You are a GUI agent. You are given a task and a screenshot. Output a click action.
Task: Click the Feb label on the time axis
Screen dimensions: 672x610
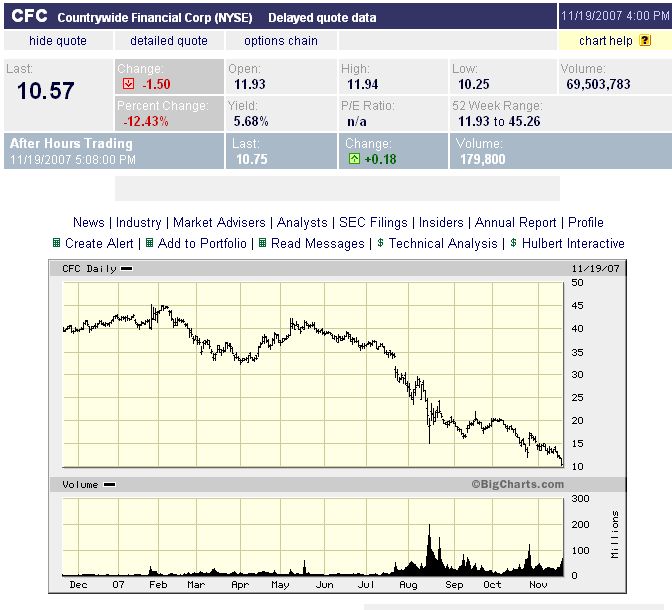pos(158,584)
